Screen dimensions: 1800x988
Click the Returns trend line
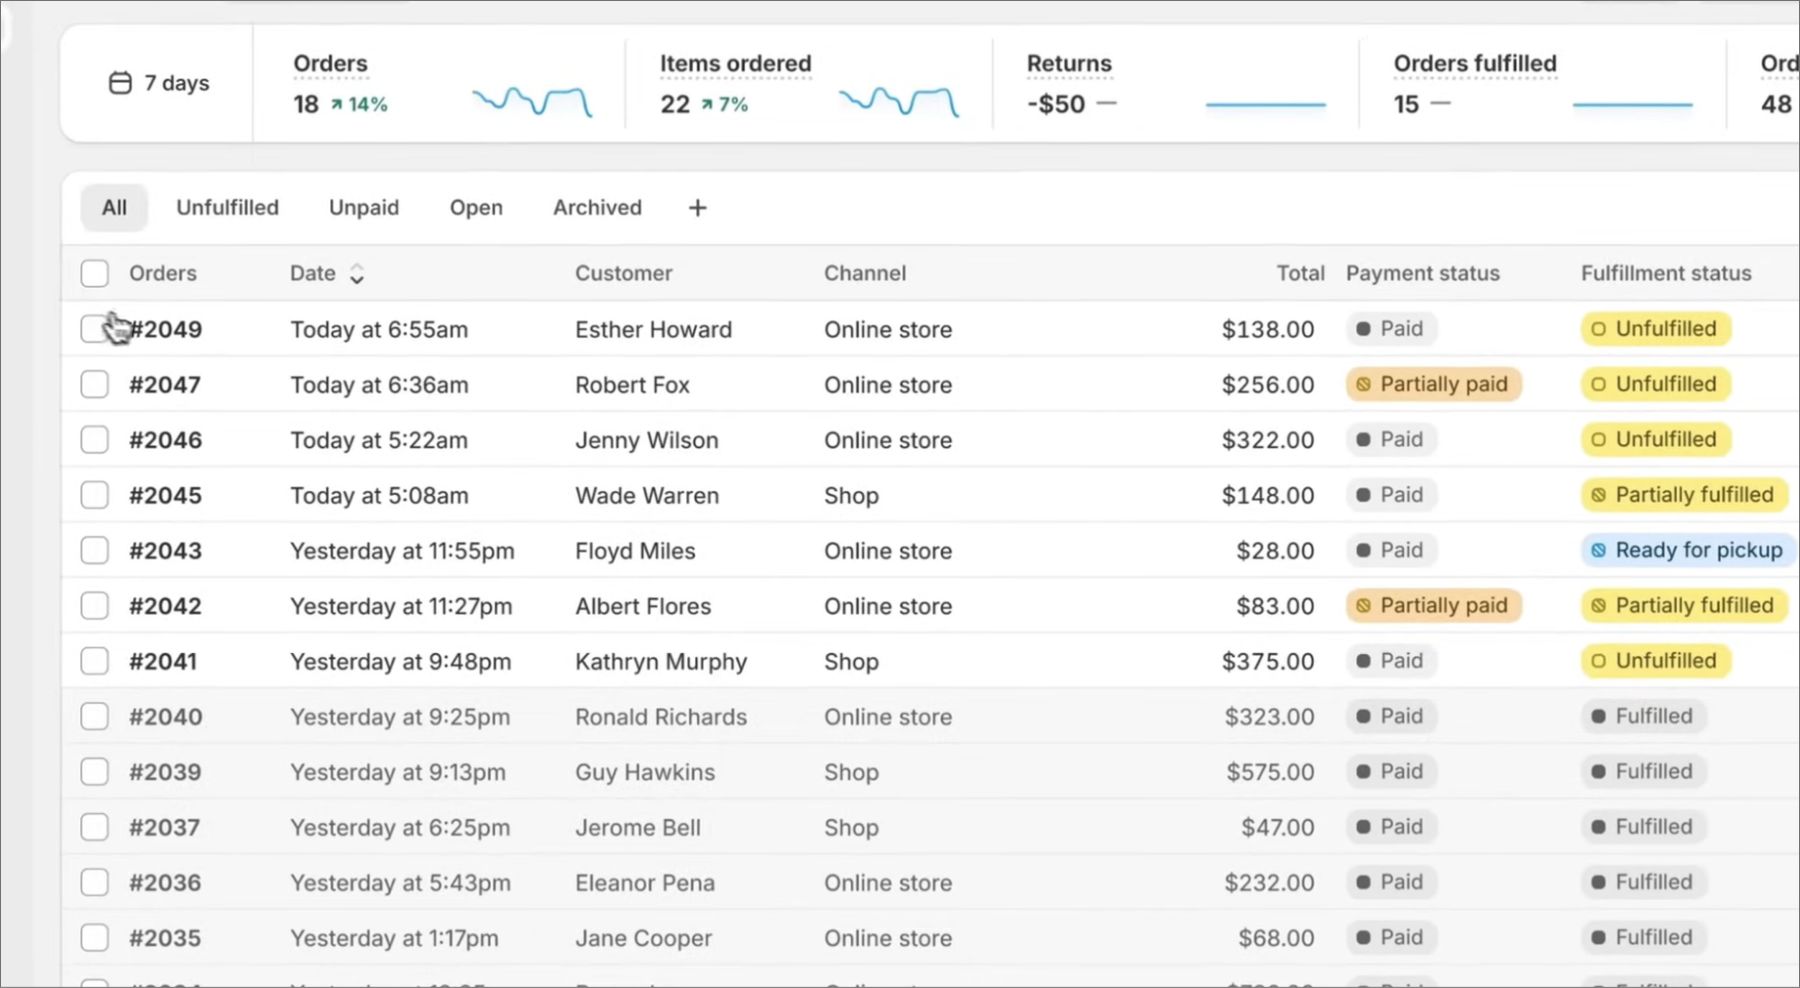click(x=1265, y=104)
